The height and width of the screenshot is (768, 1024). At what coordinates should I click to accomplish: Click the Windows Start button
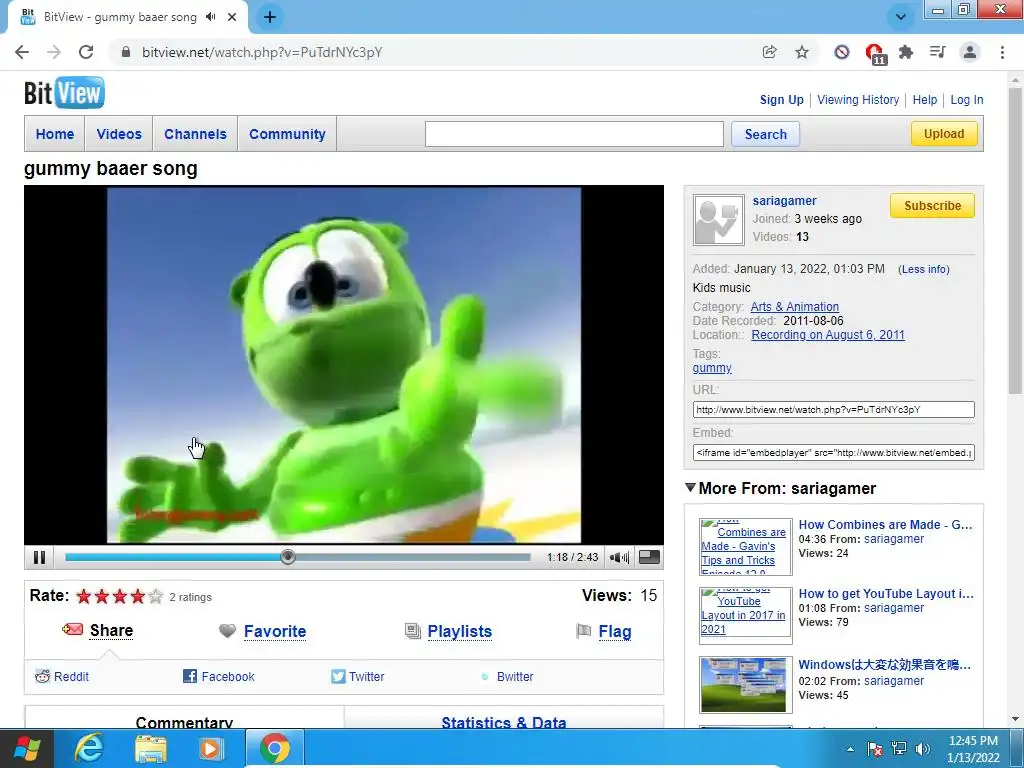[x=27, y=748]
